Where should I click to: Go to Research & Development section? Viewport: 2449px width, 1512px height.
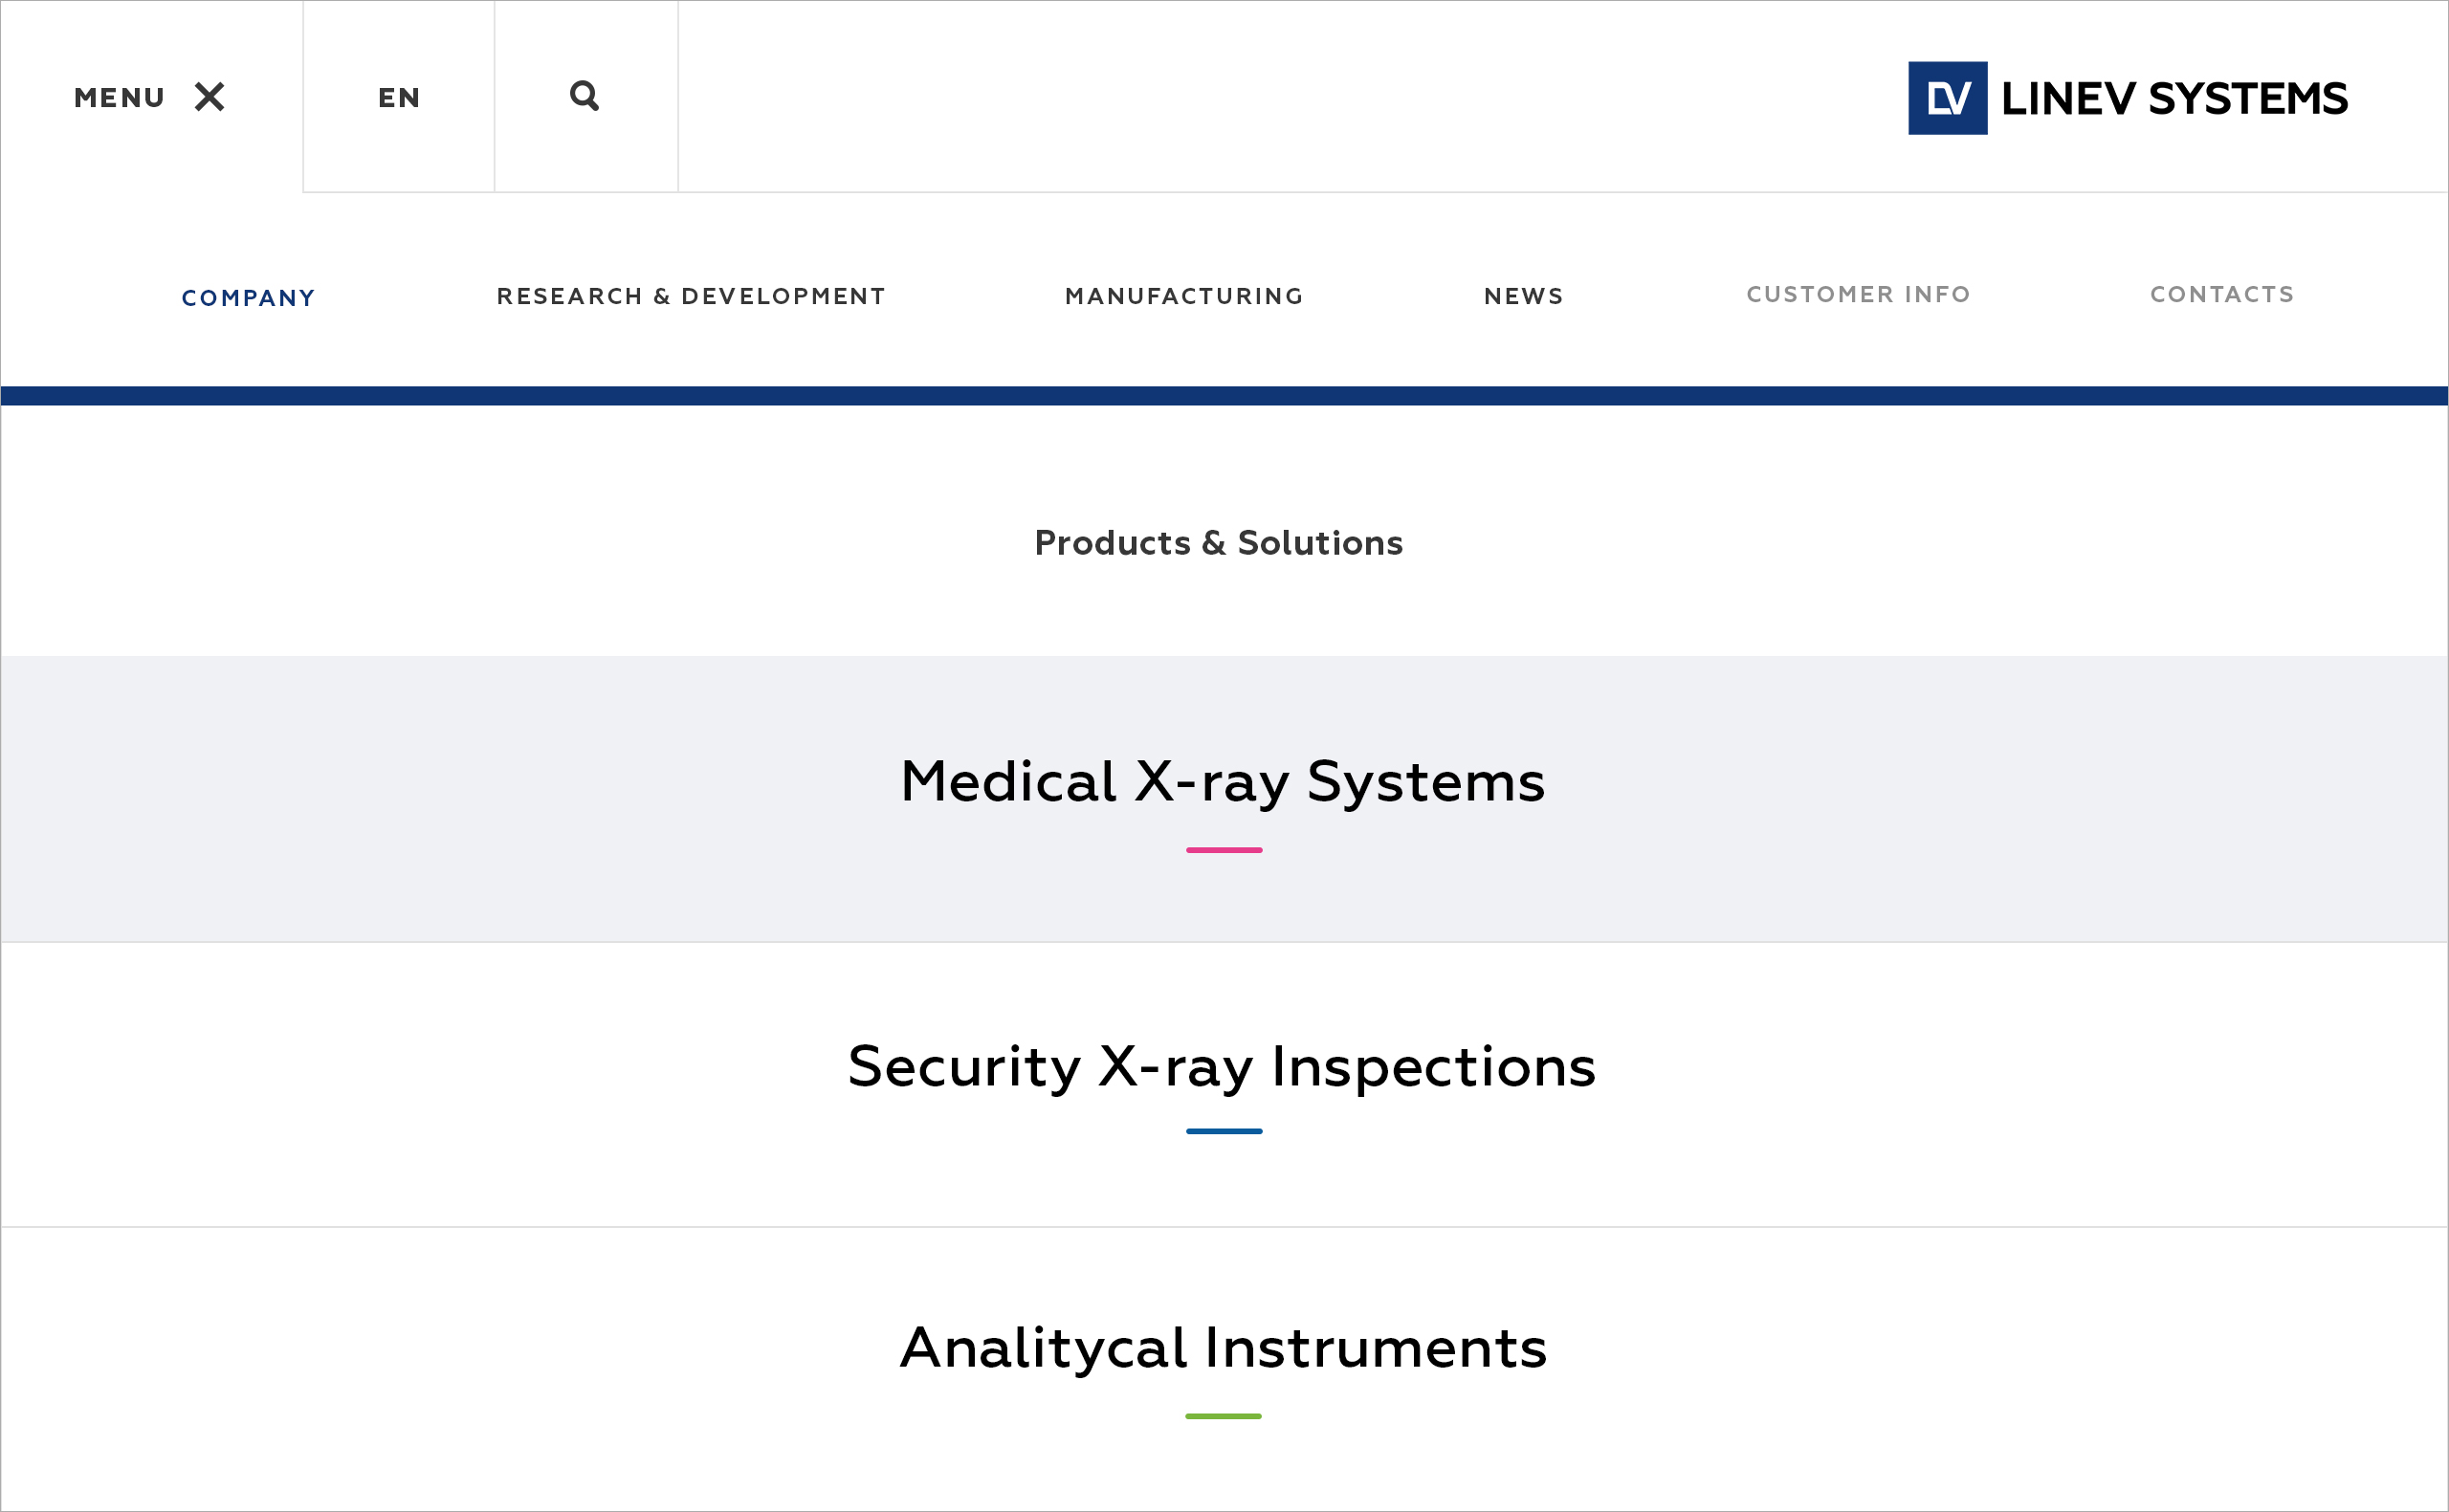point(691,296)
